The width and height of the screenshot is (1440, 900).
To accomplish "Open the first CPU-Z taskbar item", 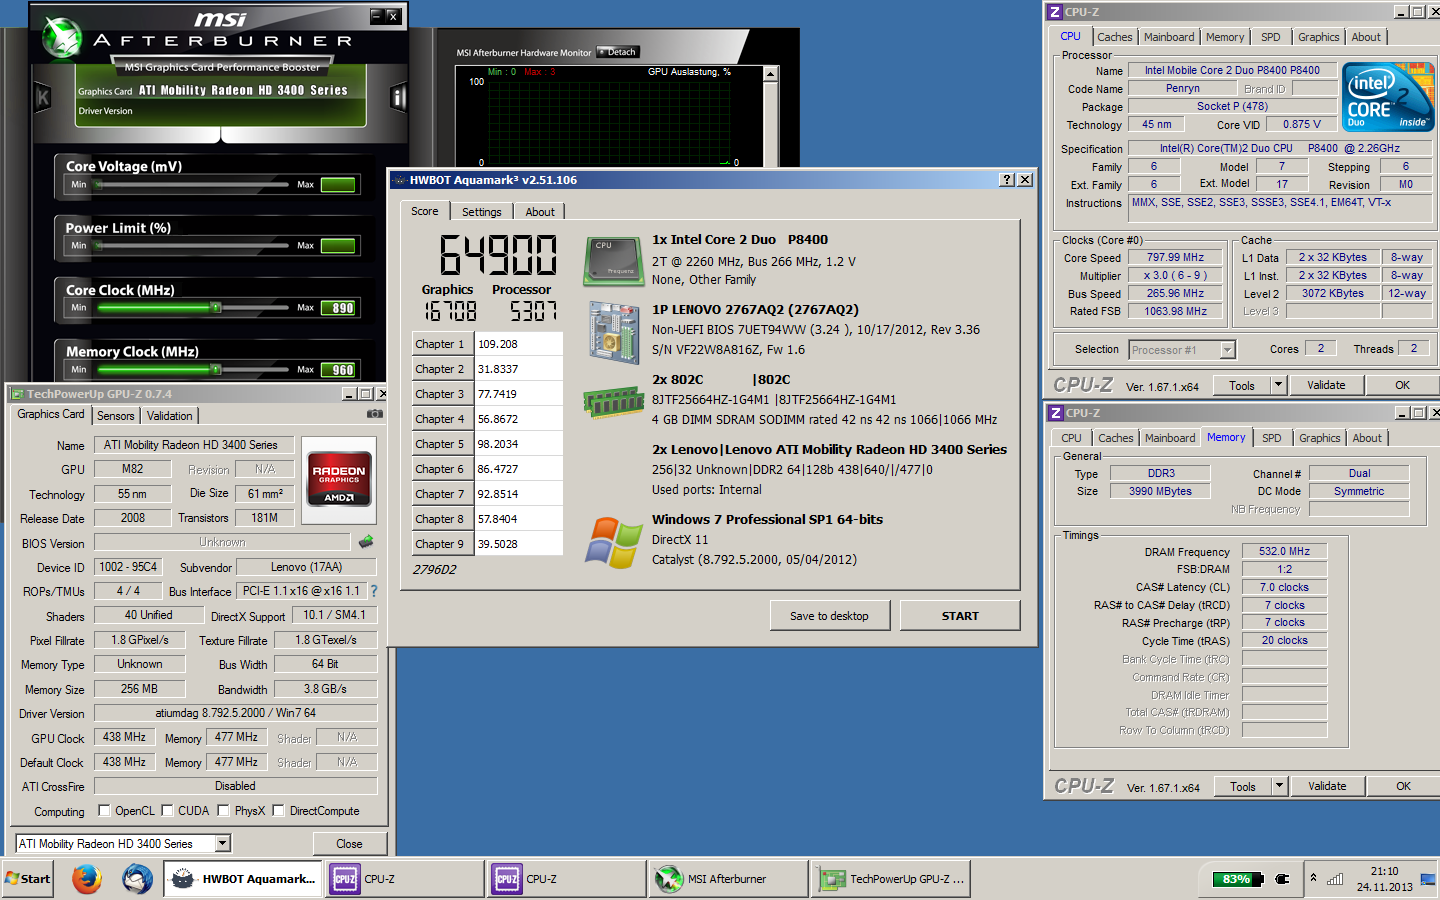I will point(404,879).
